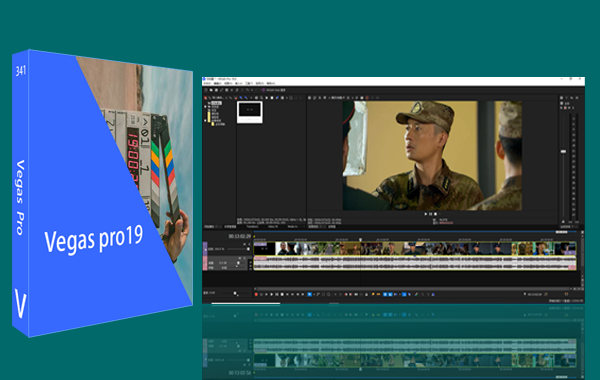Screen dimensions: 600x380
Task: Stop playback in the timeline transport bar
Action: [x=282, y=294]
